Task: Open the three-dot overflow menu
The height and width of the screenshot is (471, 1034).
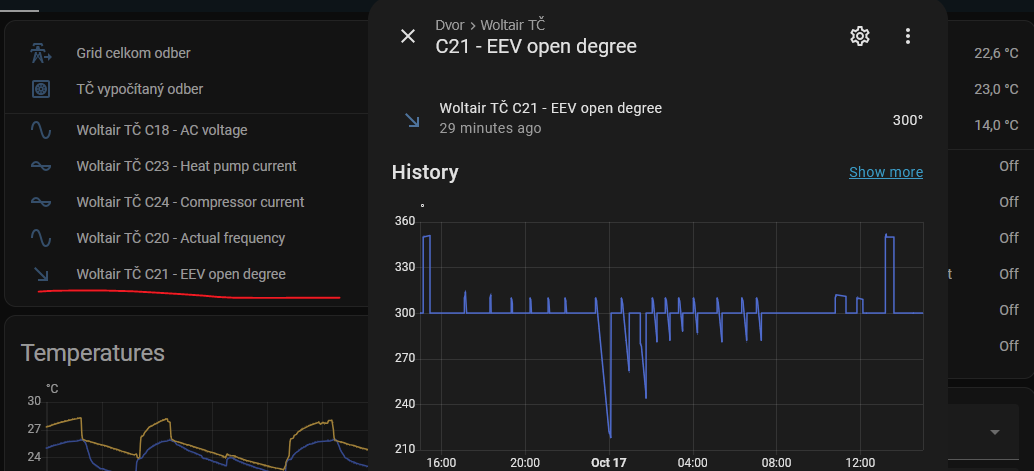Action: pyautogui.click(x=908, y=37)
